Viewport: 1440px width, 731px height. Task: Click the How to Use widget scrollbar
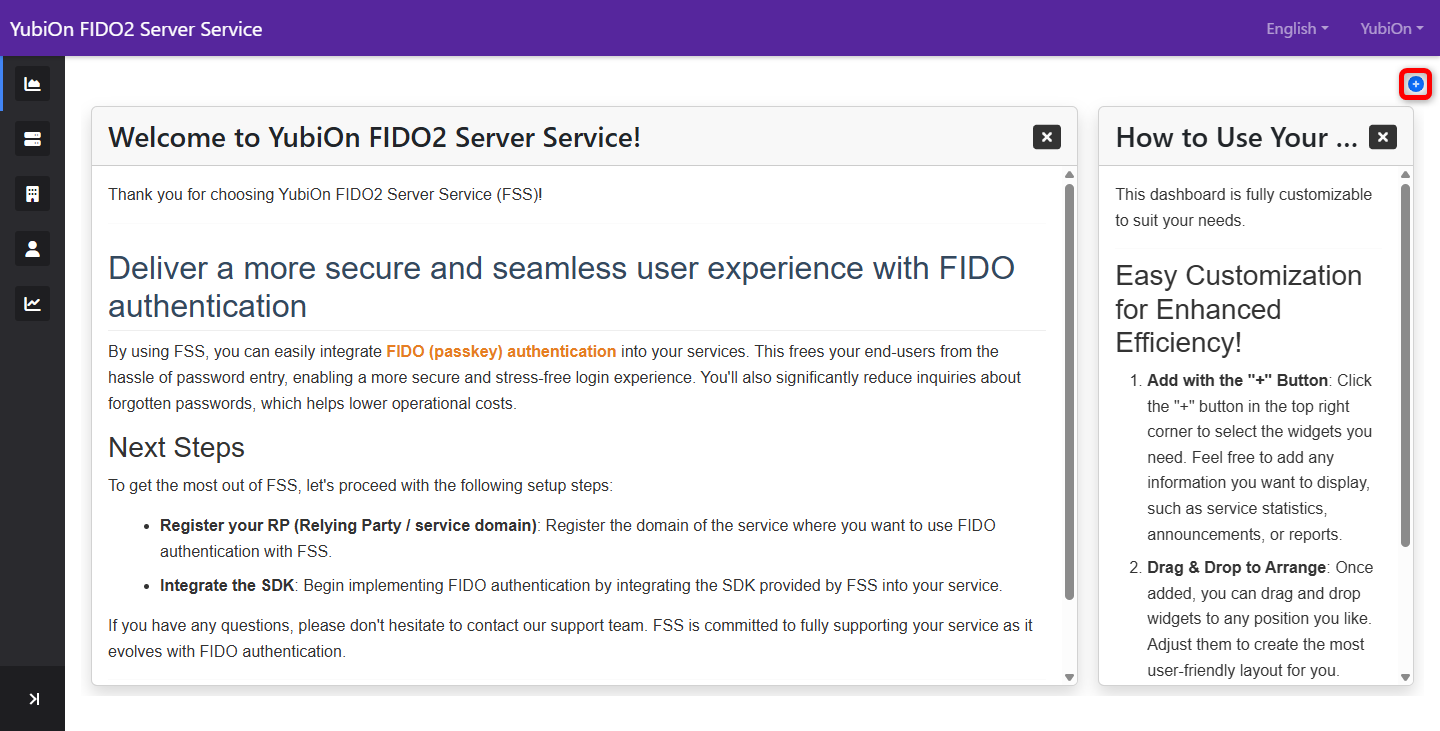[1405, 365]
